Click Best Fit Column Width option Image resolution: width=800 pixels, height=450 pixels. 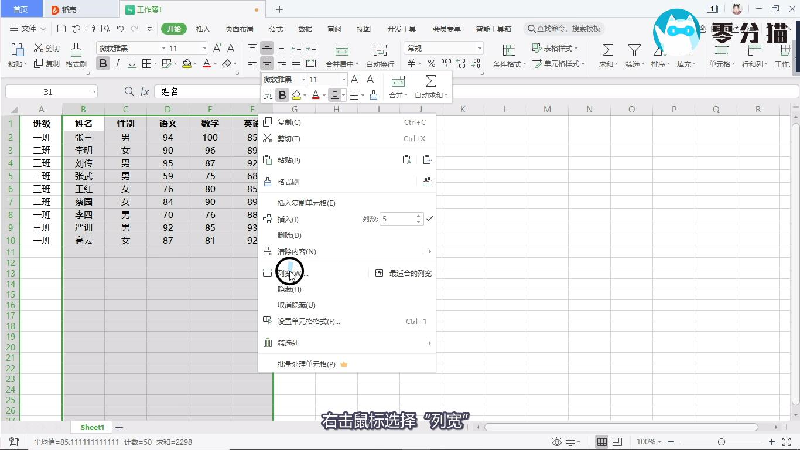403,272
